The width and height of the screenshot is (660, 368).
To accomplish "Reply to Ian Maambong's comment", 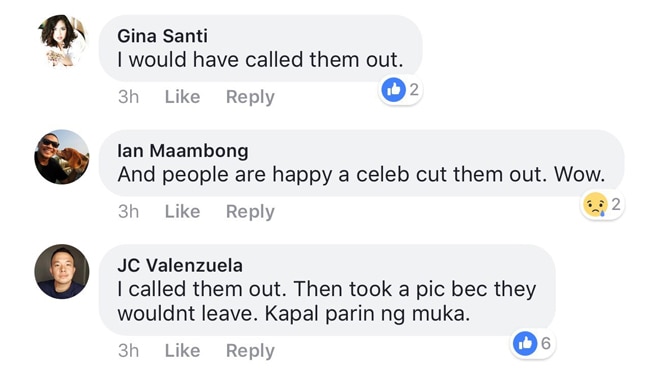I will coord(250,212).
